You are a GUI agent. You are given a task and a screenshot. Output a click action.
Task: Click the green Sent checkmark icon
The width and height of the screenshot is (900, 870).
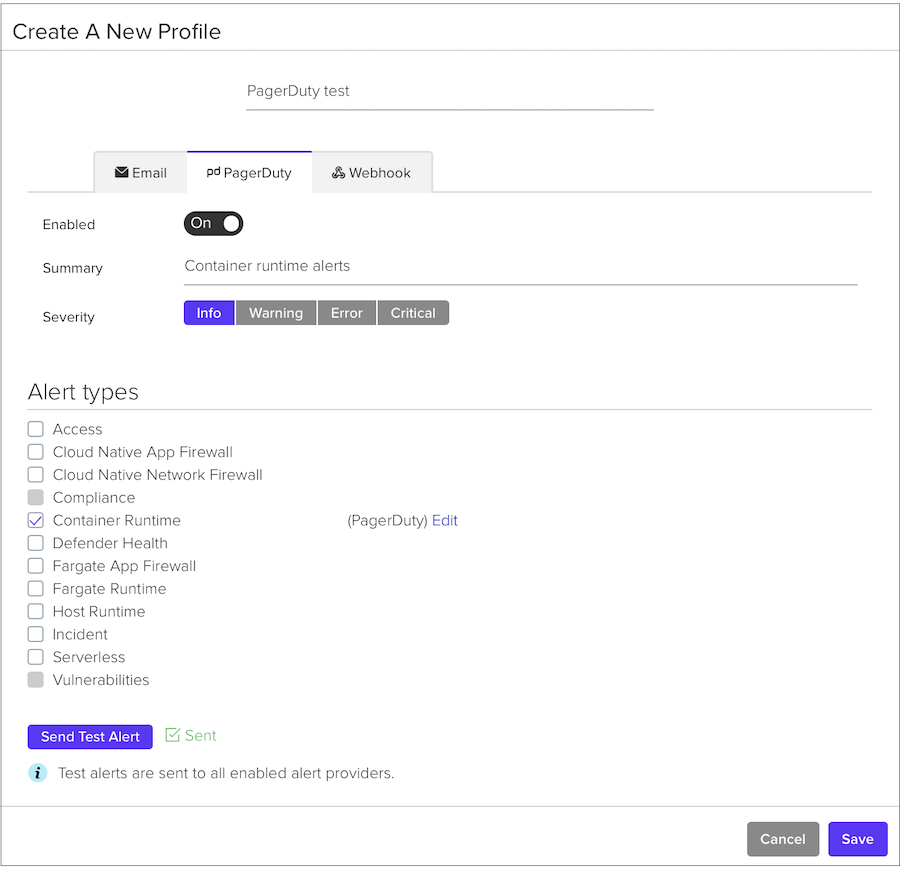pyautogui.click(x=172, y=735)
